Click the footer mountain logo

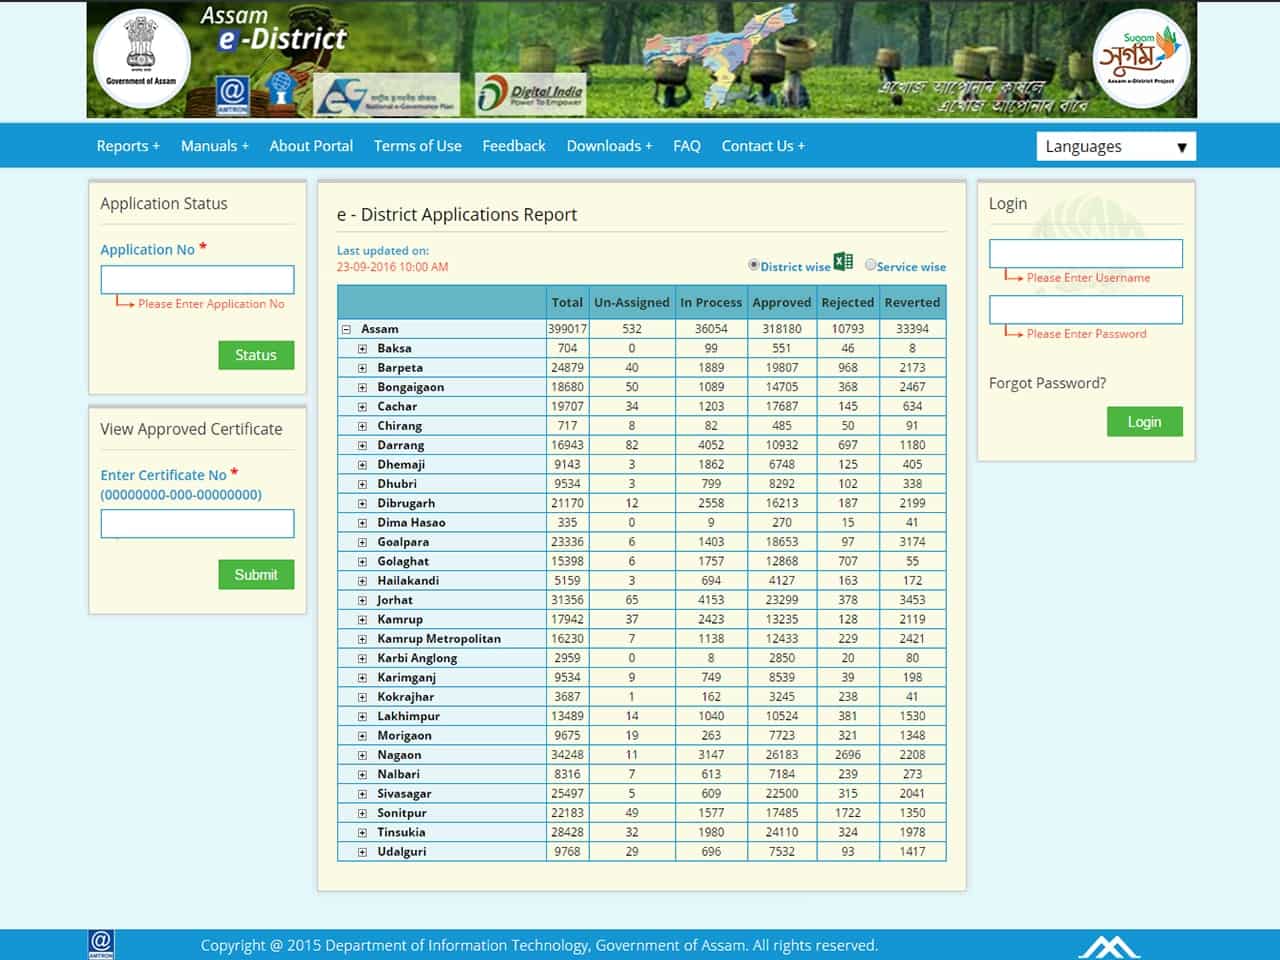1108,946
